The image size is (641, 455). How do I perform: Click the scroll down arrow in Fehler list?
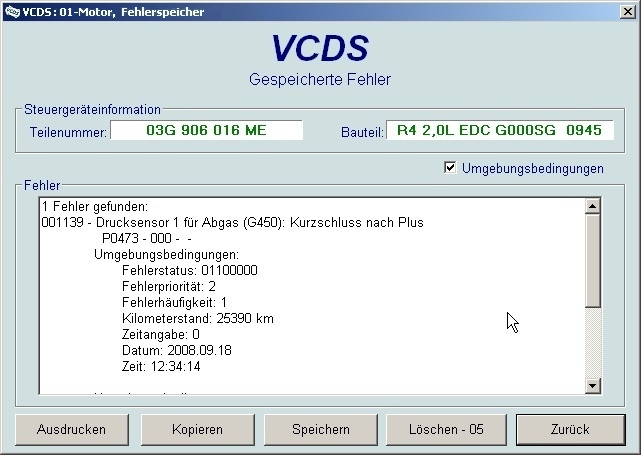(592, 386)
